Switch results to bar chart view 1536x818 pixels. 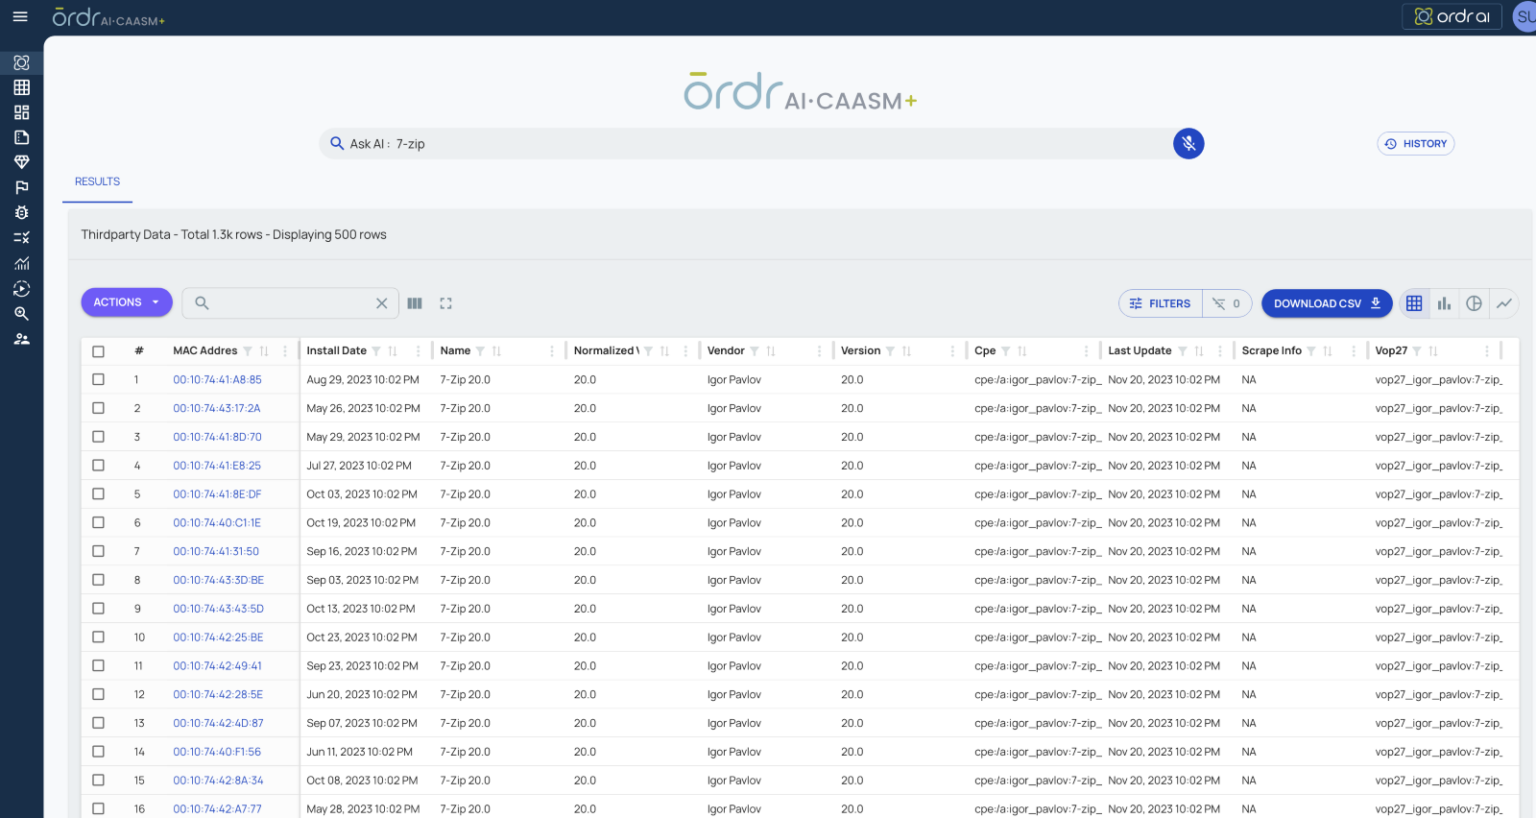pyautogui.click(x=1444, y=303)
